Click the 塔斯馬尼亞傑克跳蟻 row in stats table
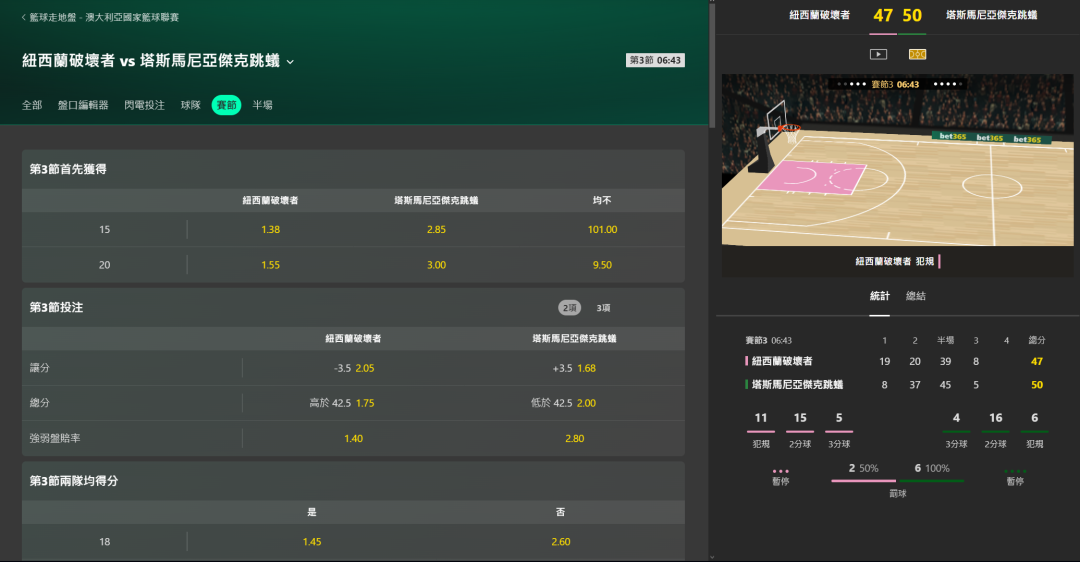This screenshot has height=562, width=1080. [x=895, y=385]
